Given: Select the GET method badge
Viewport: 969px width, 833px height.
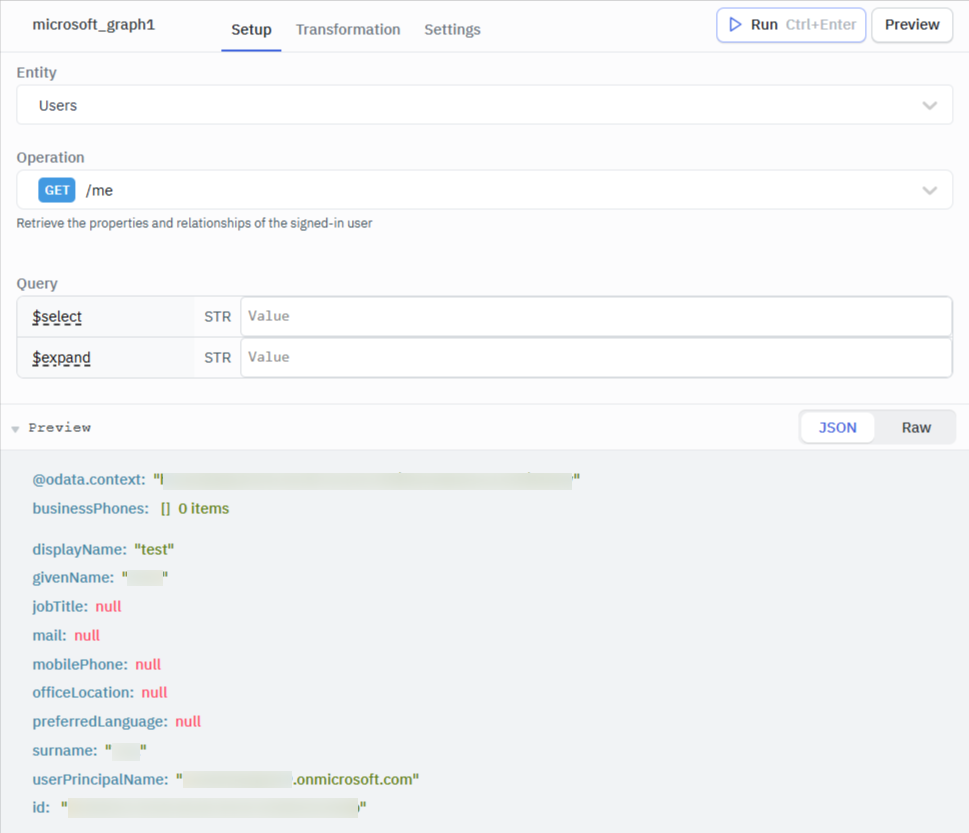Looking at the screenshot, I should coord(57,190).
